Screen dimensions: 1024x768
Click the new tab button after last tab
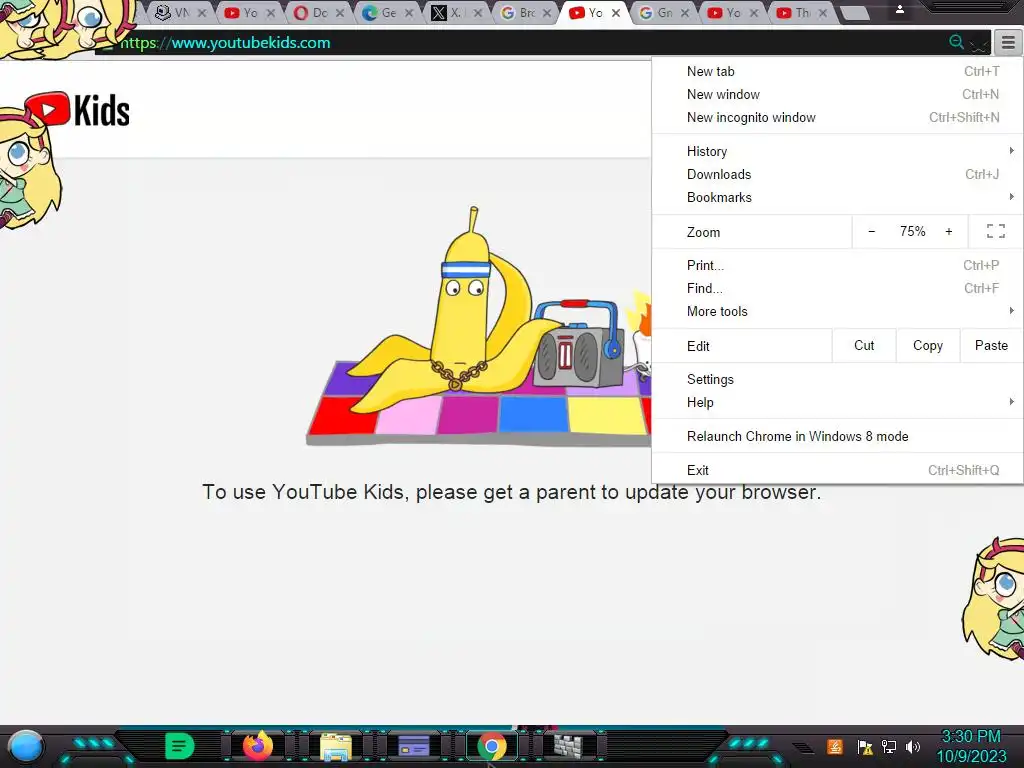tap(854, 13)
